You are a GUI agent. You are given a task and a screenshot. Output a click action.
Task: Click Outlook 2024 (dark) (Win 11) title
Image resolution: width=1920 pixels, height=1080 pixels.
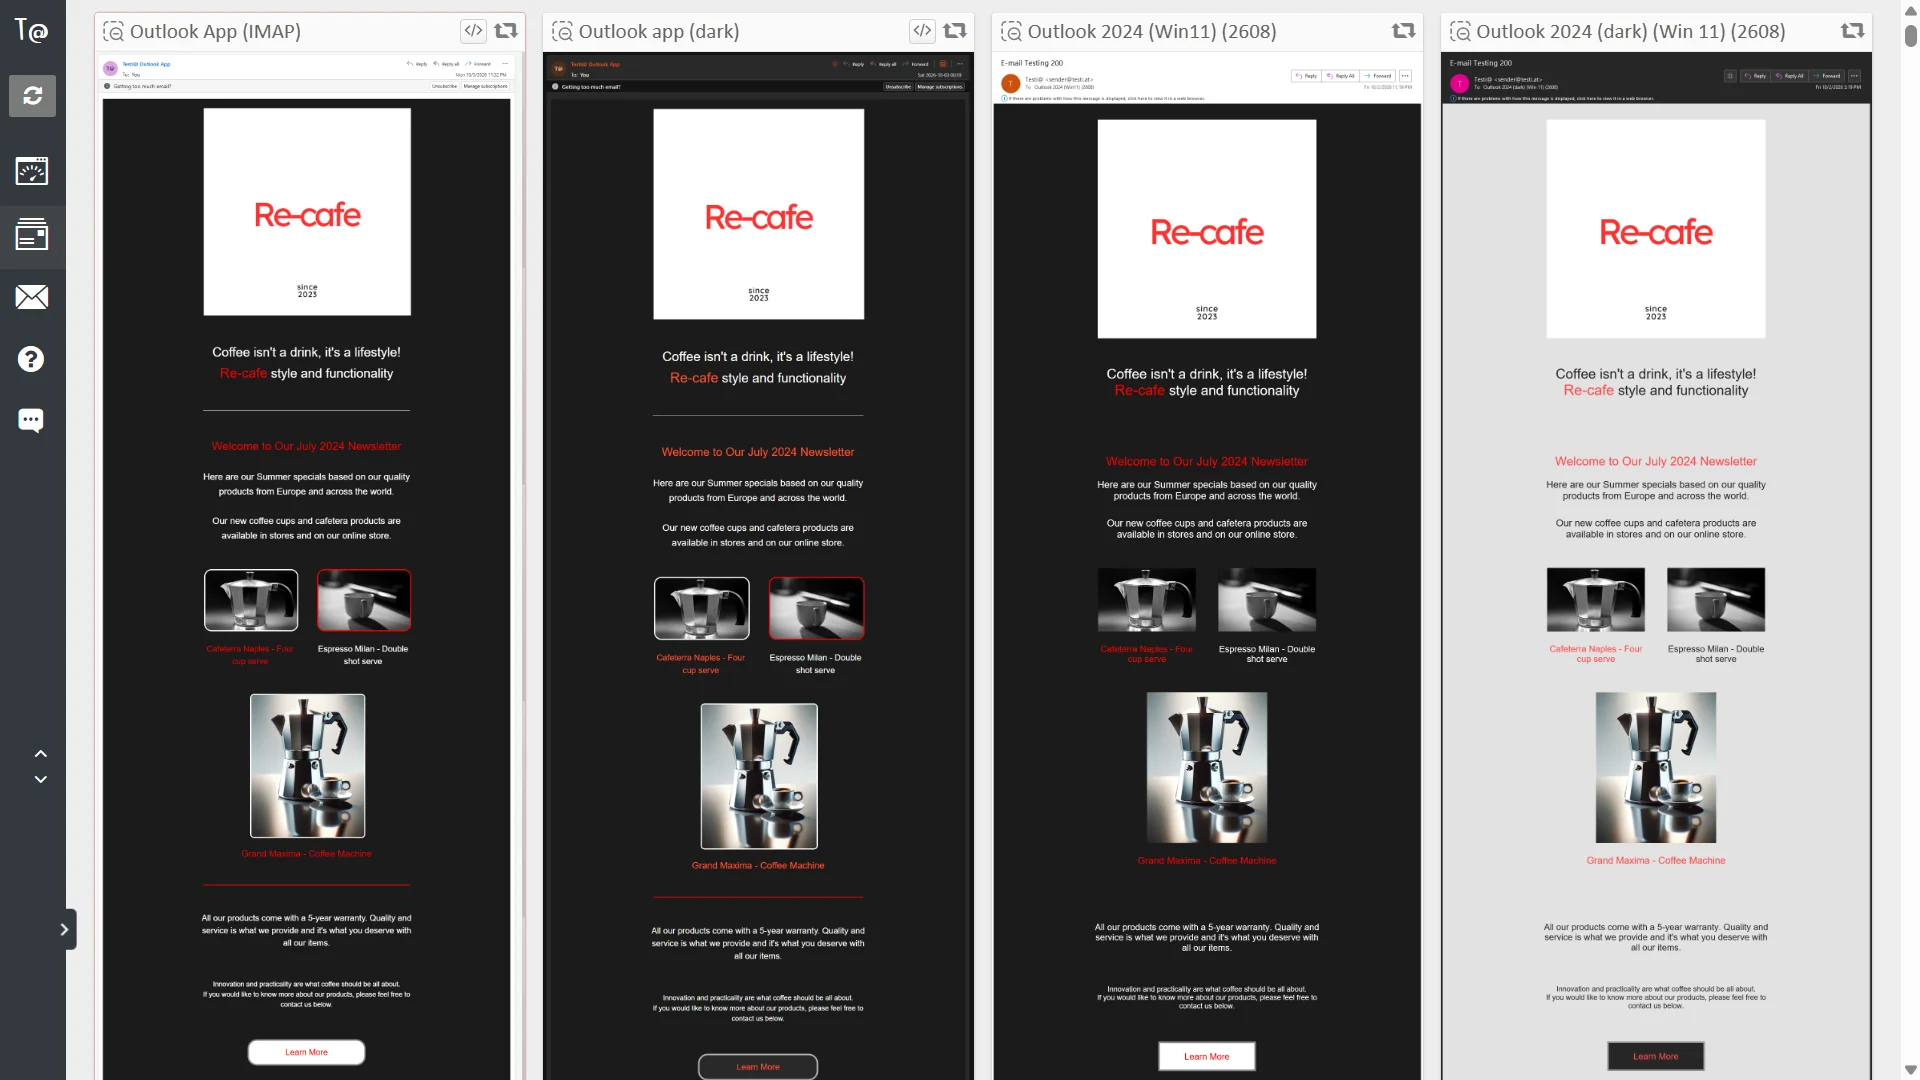point(1631,31)
